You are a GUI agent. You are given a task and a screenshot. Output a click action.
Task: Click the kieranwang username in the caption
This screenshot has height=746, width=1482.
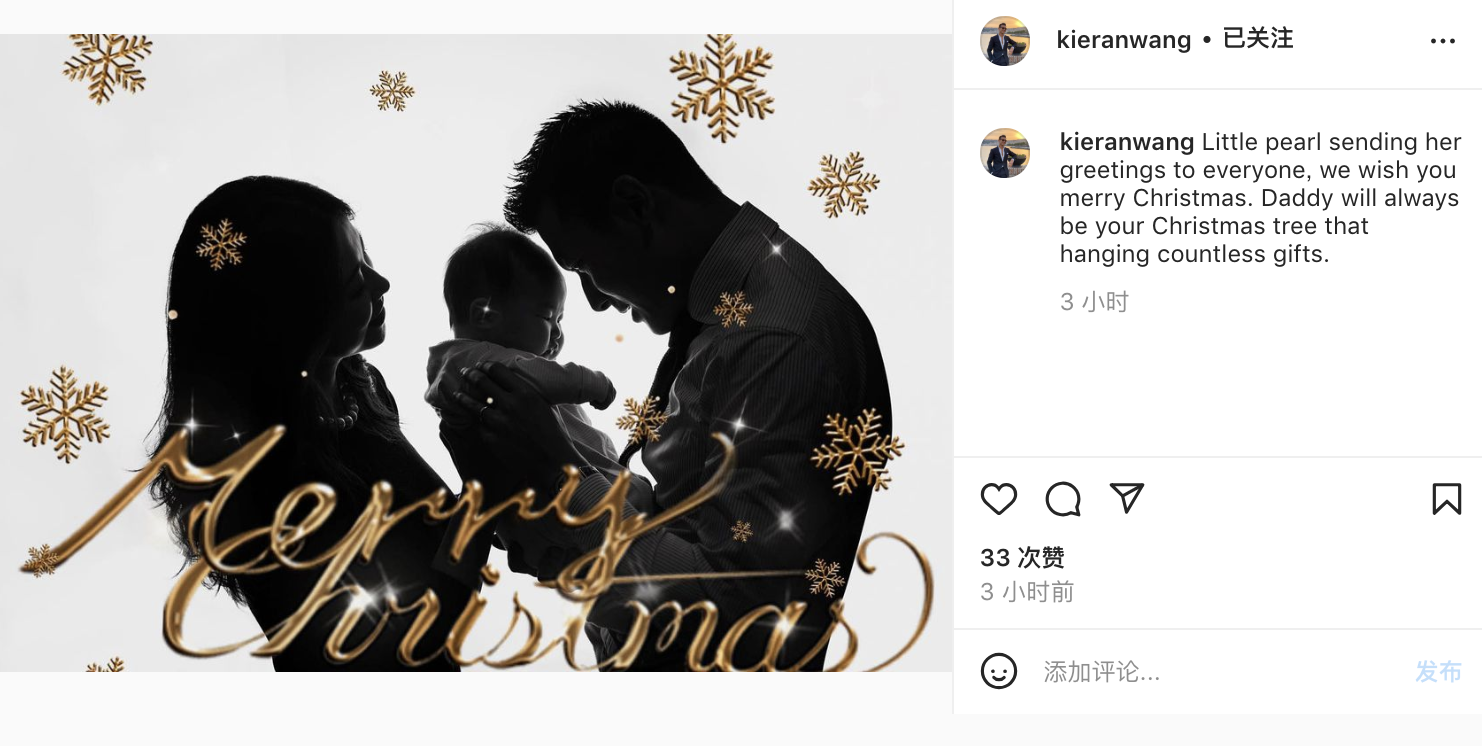coord(1127,142)
